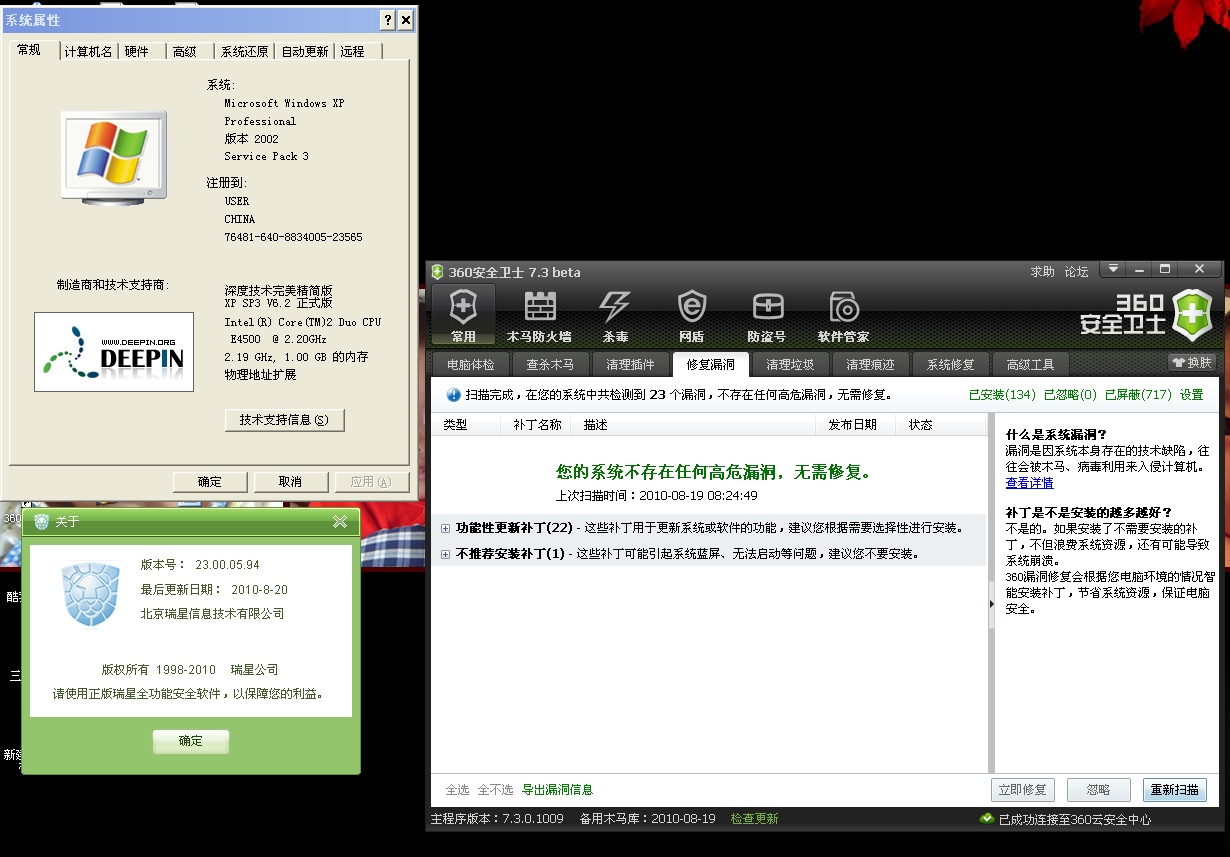
Task: Click the help question mark in 系统属性
Action: click(388, 20)
